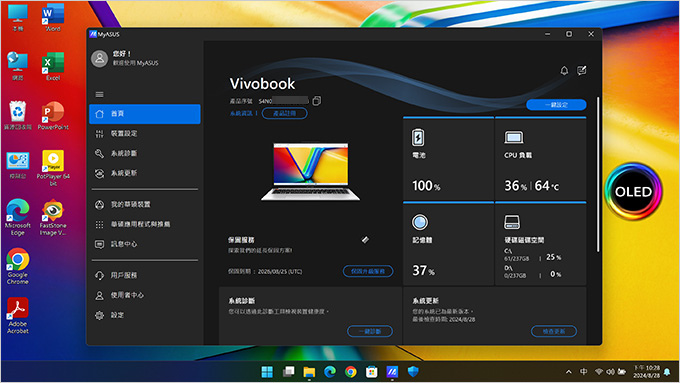Click the MyASUS icon on the taskbar
680x383 pixels.
pyautogui.click(x=392, y=372)
